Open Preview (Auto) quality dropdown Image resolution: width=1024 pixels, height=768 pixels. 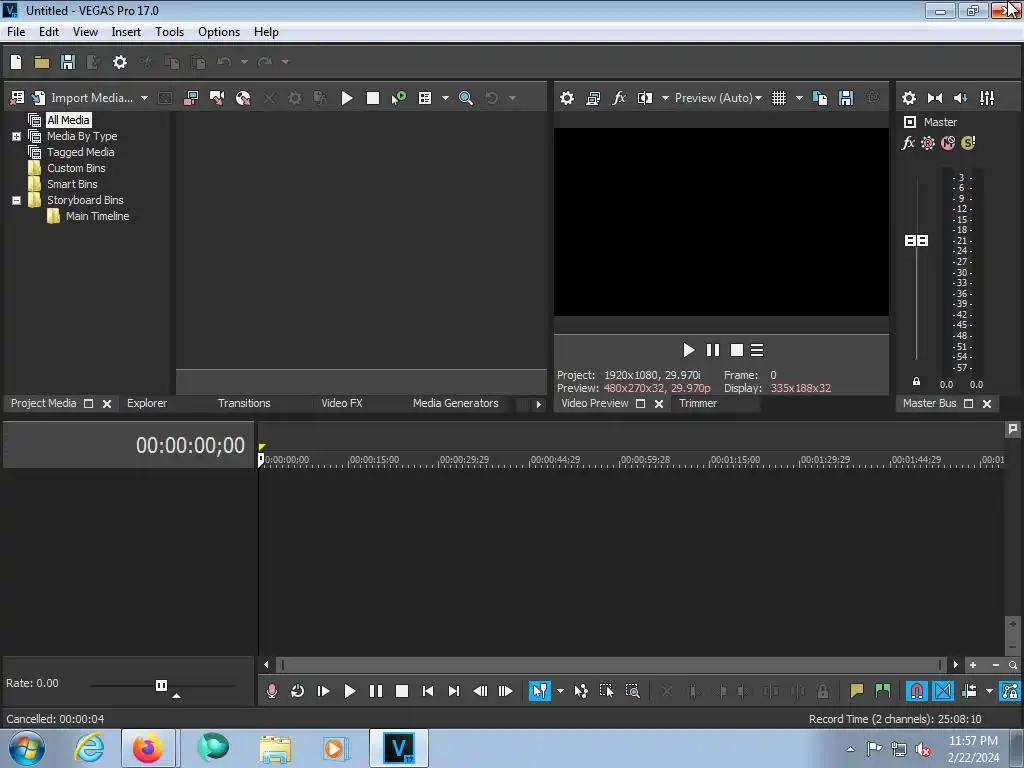(x=718, y=98)
